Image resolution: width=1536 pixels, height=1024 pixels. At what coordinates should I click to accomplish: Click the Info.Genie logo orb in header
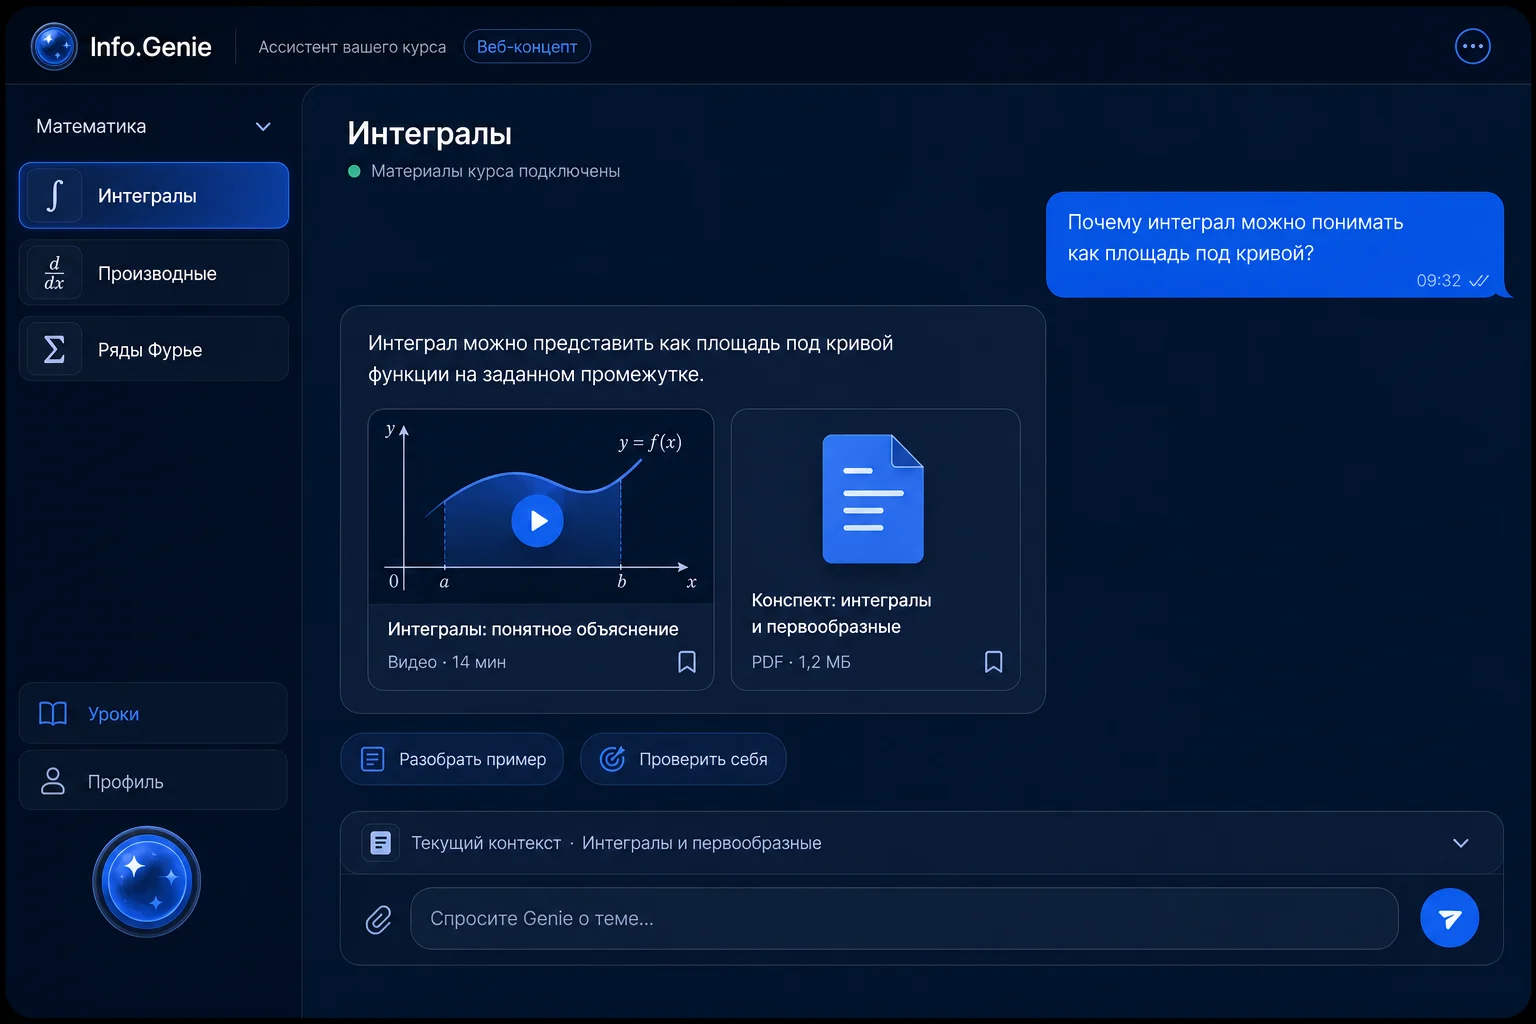(x=54, y=46)
